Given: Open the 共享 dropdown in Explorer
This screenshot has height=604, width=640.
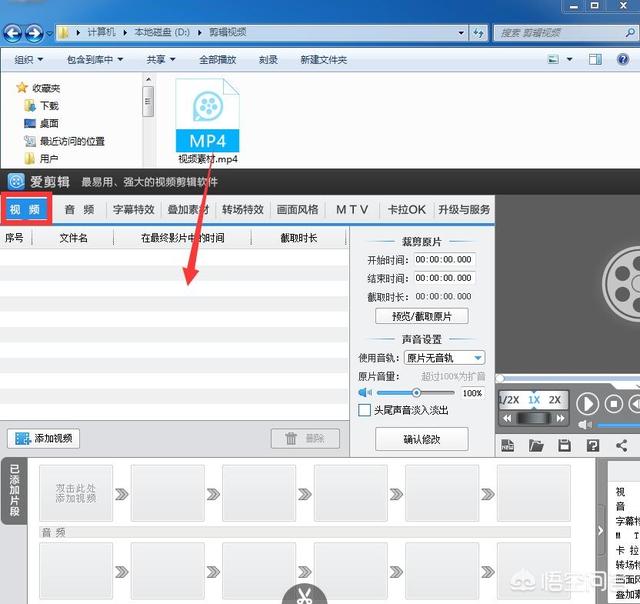Looking at the screenshot, I should [161, 60].
